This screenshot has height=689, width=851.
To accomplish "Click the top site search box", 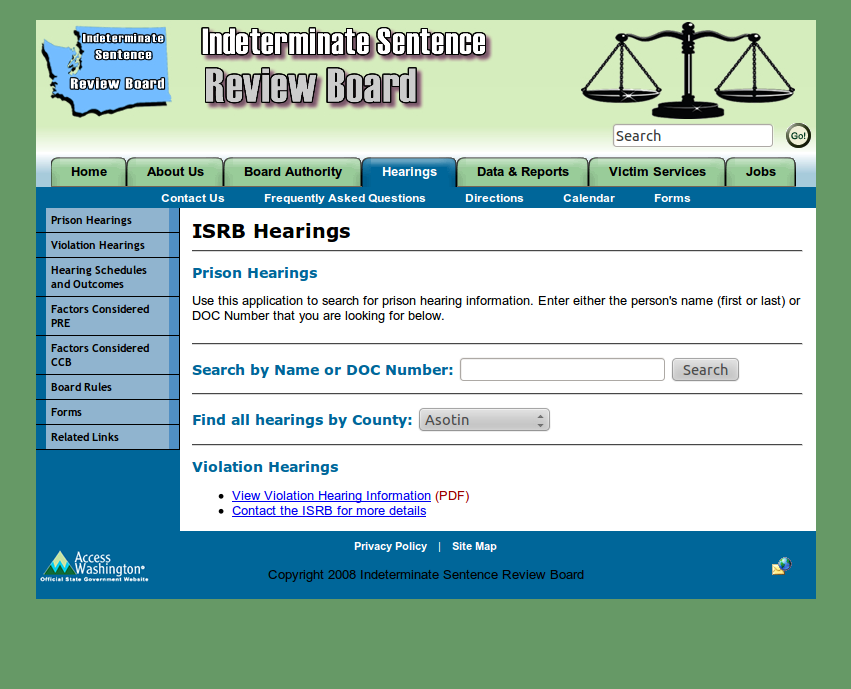I will [692, 136].
